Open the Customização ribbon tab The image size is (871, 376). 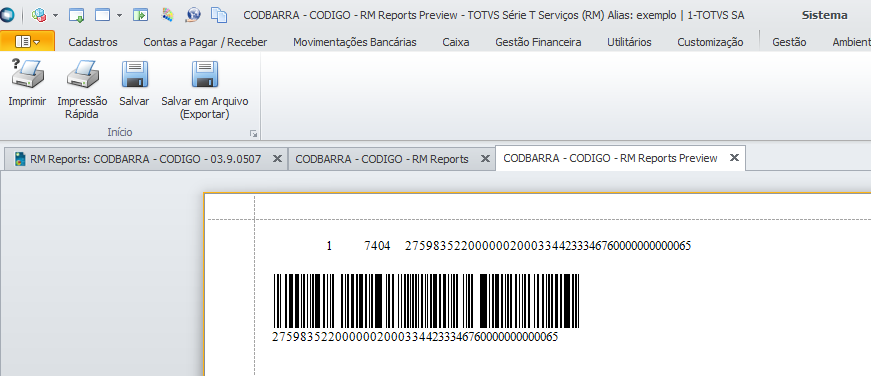point(710,42)
